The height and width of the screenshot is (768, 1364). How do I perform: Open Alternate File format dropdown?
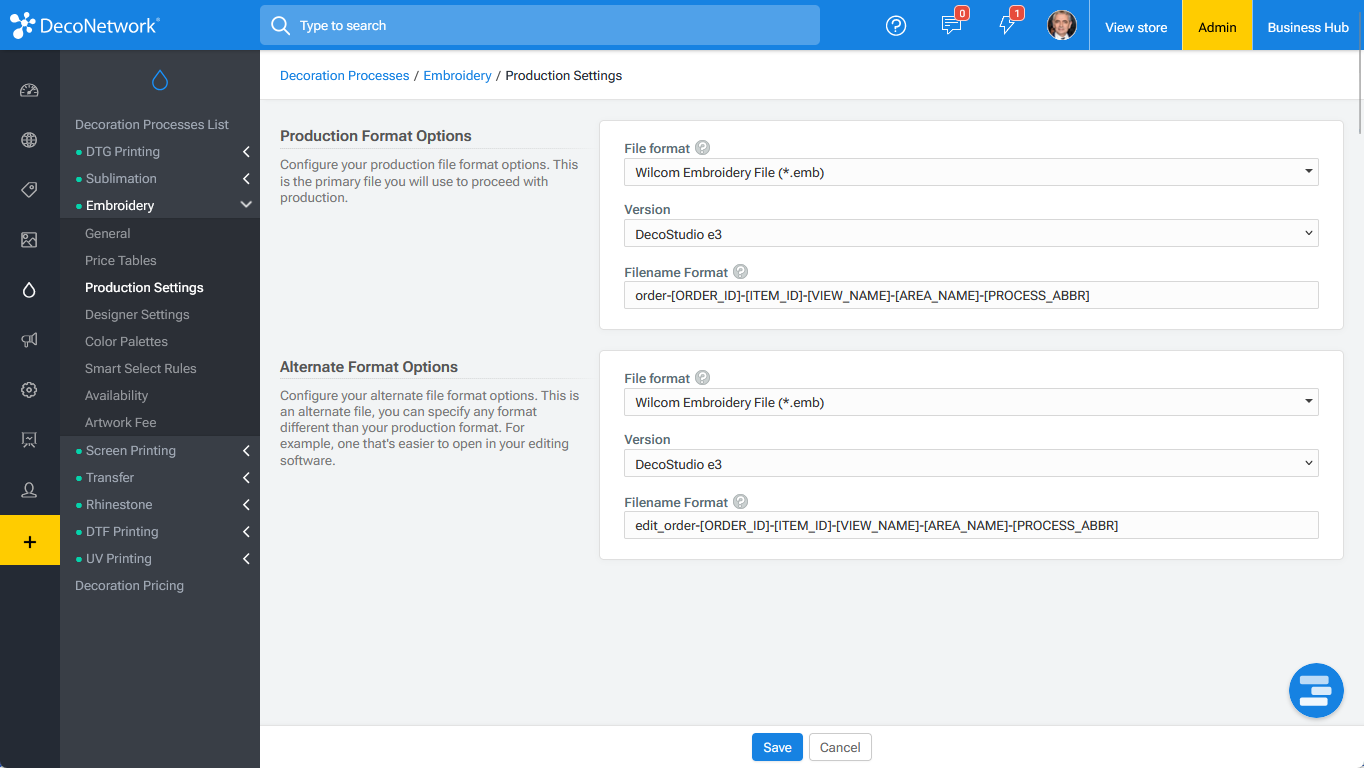coord(971,402)
